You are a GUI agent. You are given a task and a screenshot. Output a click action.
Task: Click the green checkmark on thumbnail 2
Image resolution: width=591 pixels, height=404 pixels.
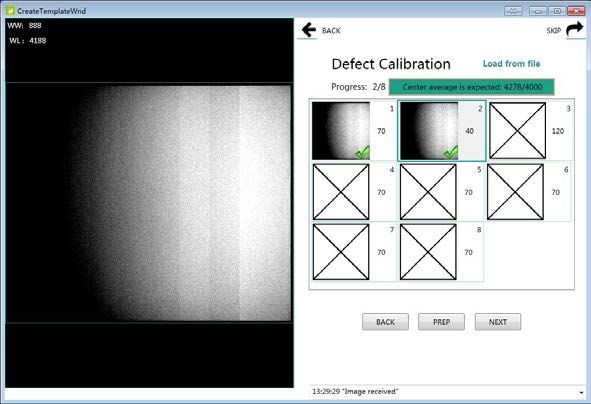click(x=451, y=152)
